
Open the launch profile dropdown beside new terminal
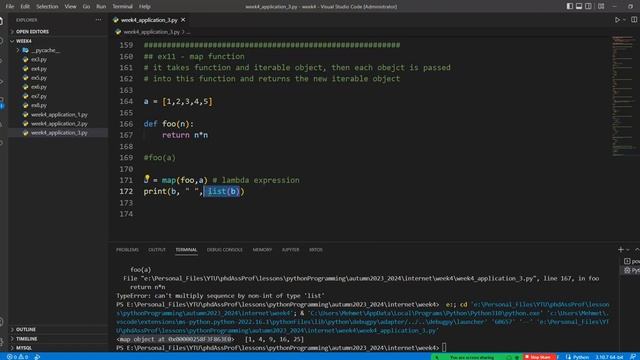(627, 250)
